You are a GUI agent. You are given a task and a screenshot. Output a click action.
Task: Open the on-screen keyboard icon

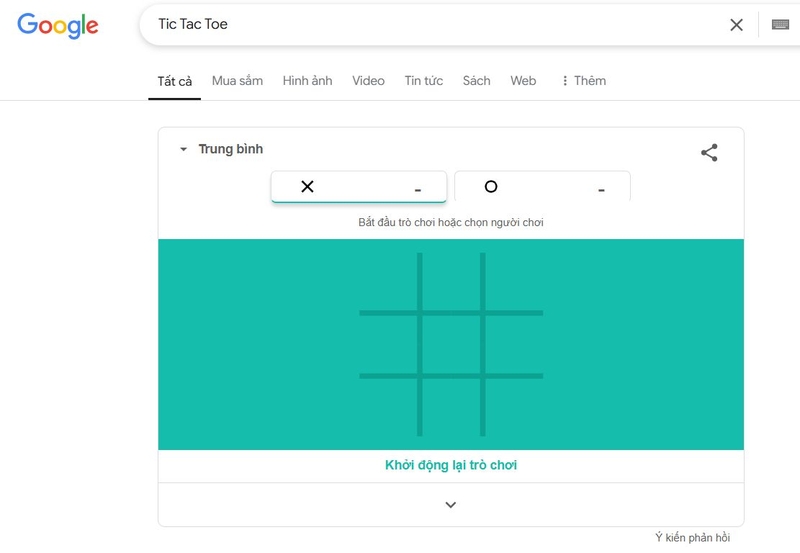(x=780, y=24)
